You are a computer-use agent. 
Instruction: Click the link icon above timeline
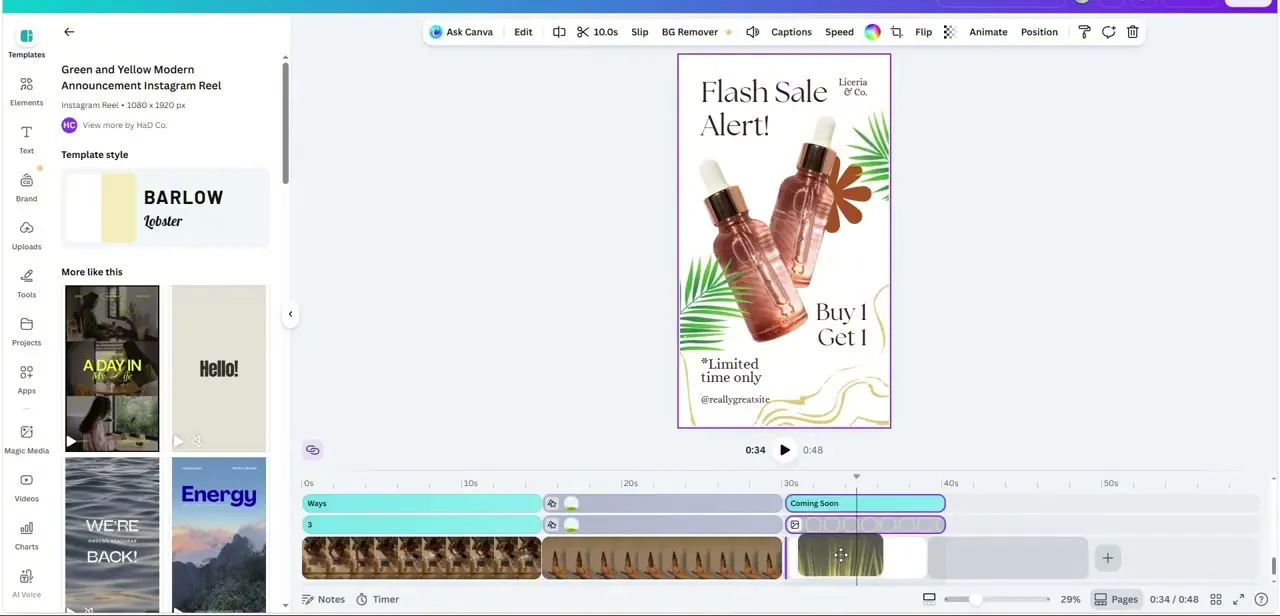tap(313, 450)
